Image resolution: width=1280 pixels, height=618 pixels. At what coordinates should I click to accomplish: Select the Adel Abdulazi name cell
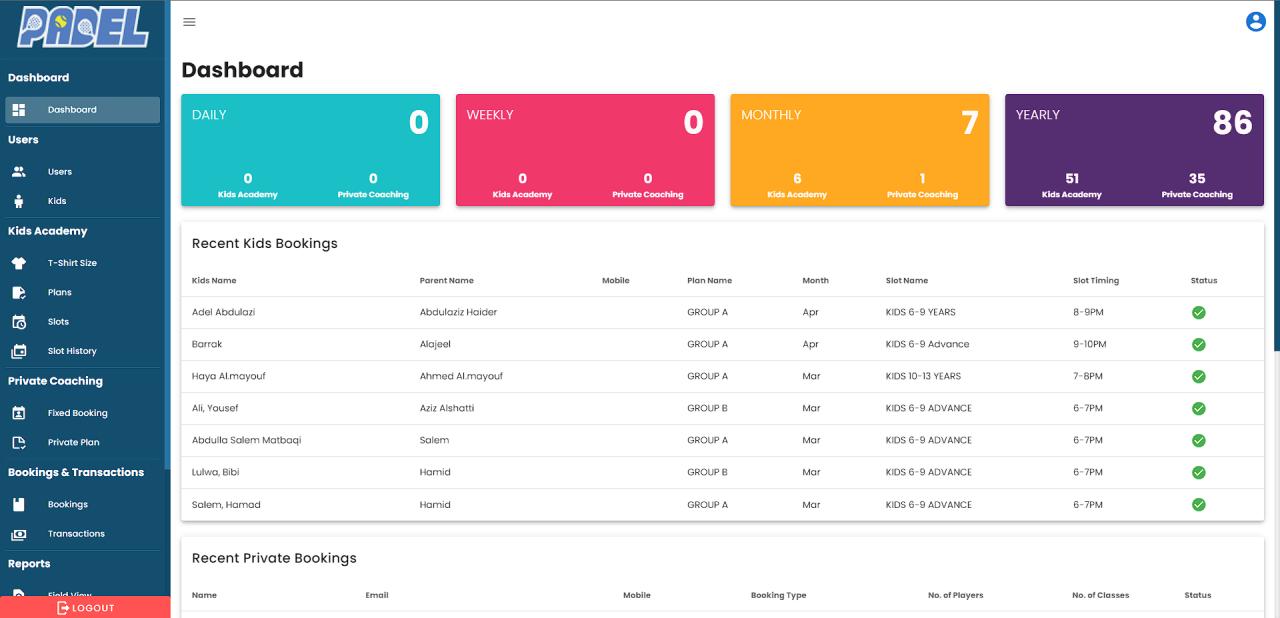[x=223, y=312]
